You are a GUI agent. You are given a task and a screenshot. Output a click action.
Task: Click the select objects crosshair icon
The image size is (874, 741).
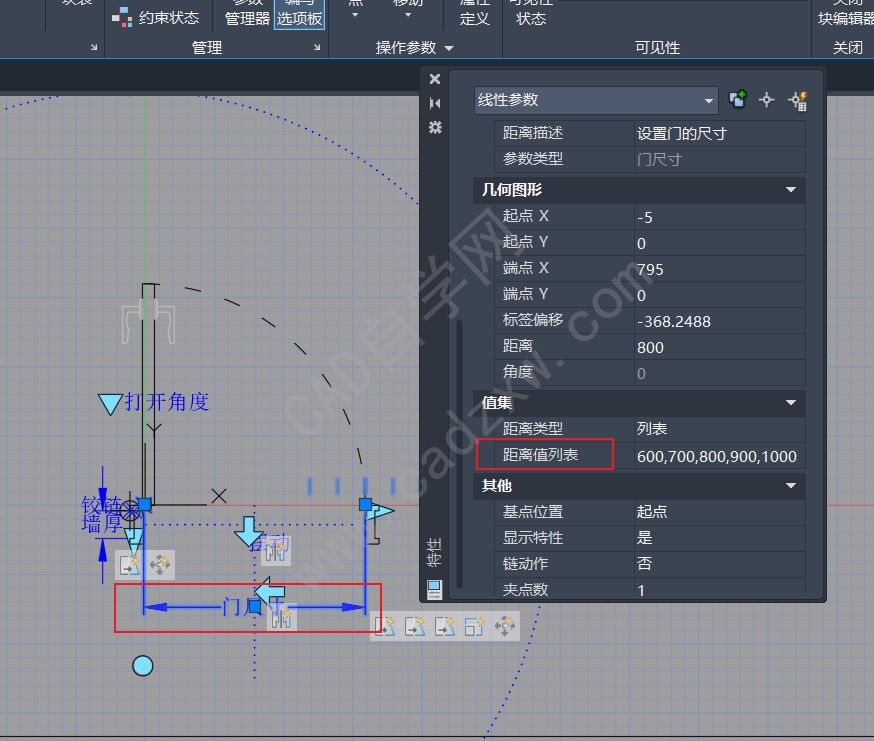(766, 100)
